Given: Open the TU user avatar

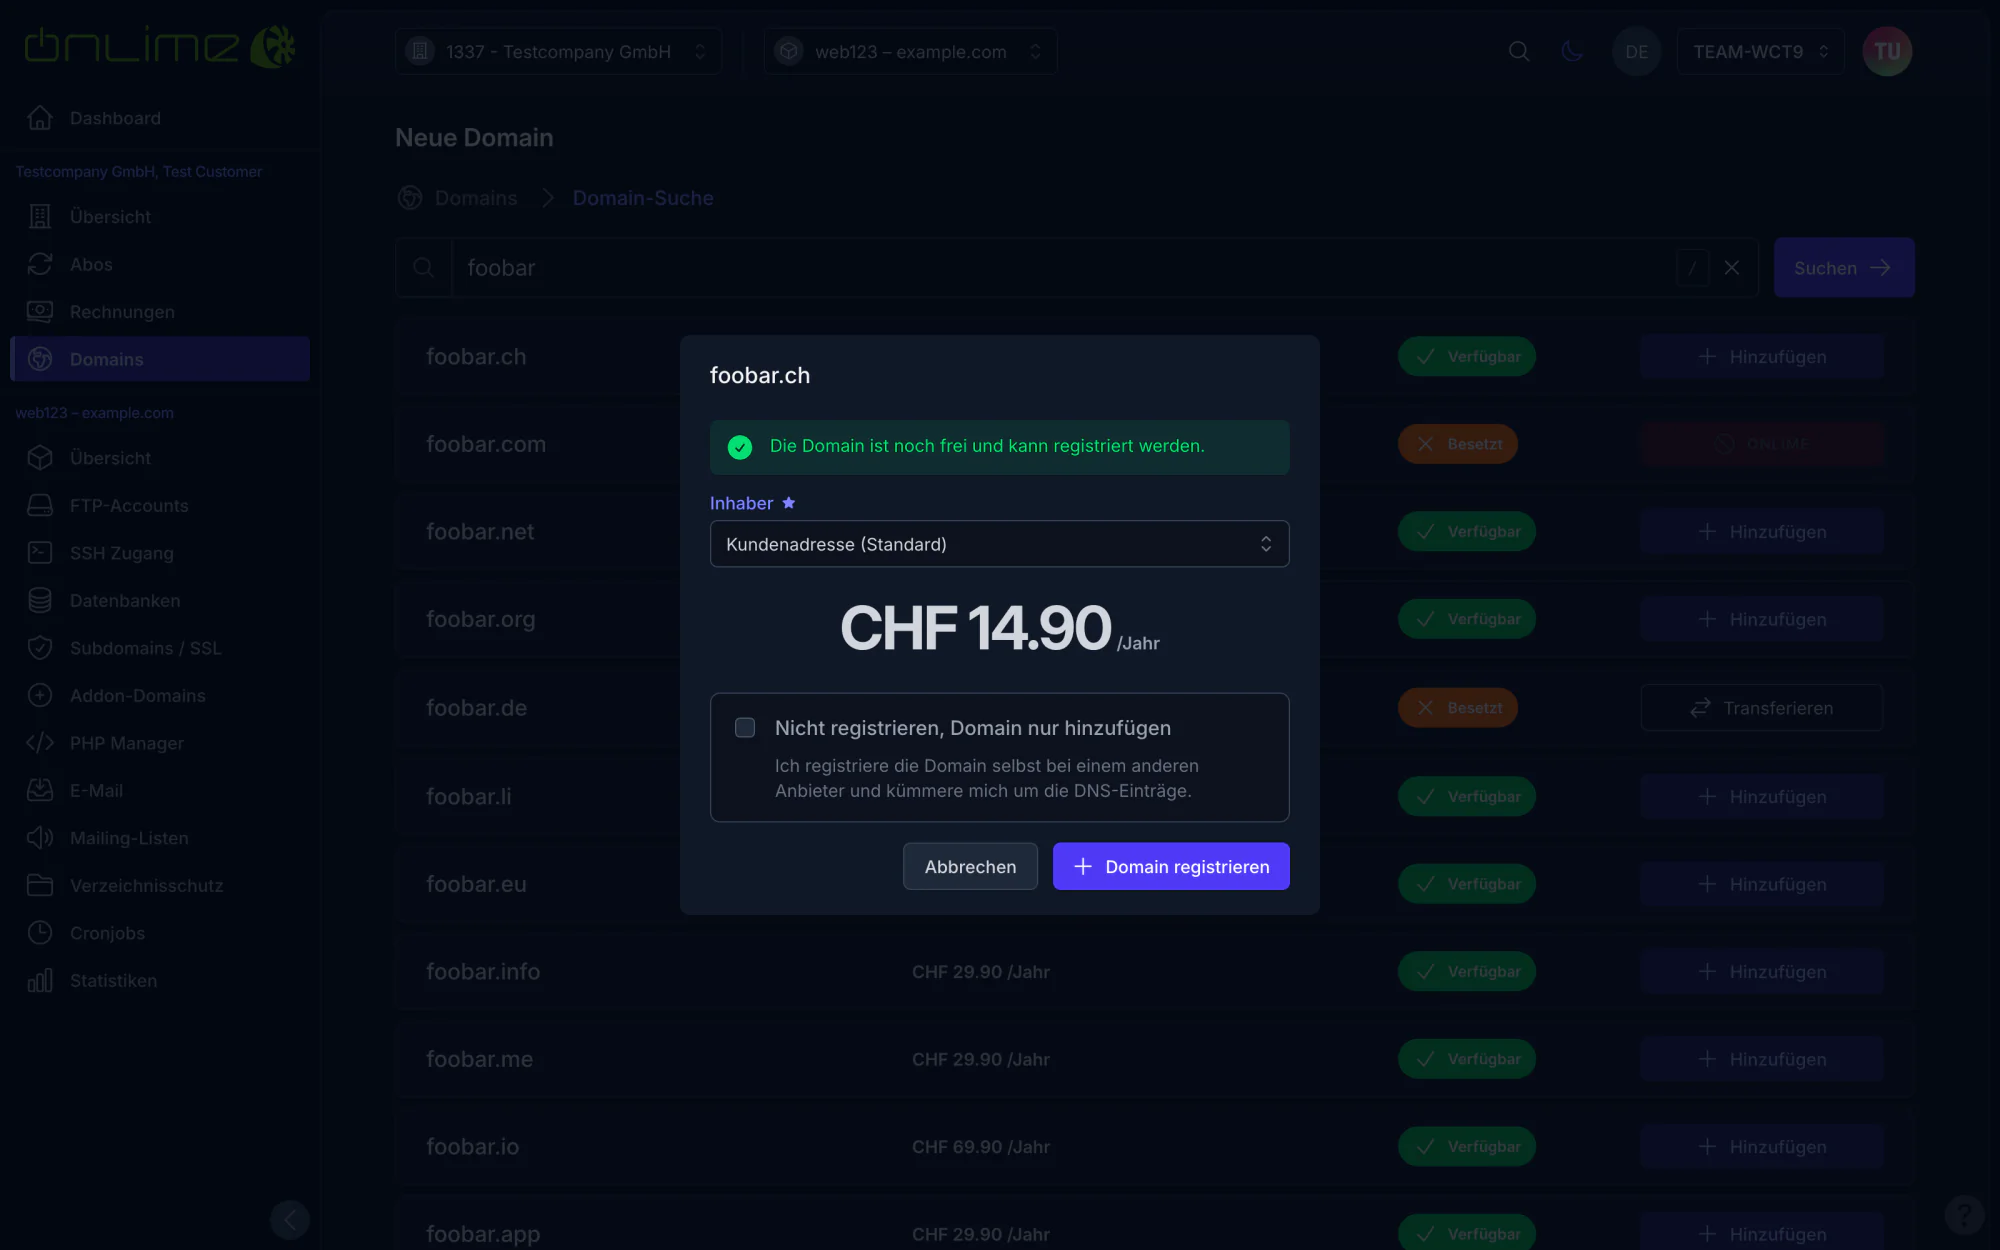Looking at the screenshot, I should click(1887, 51).
